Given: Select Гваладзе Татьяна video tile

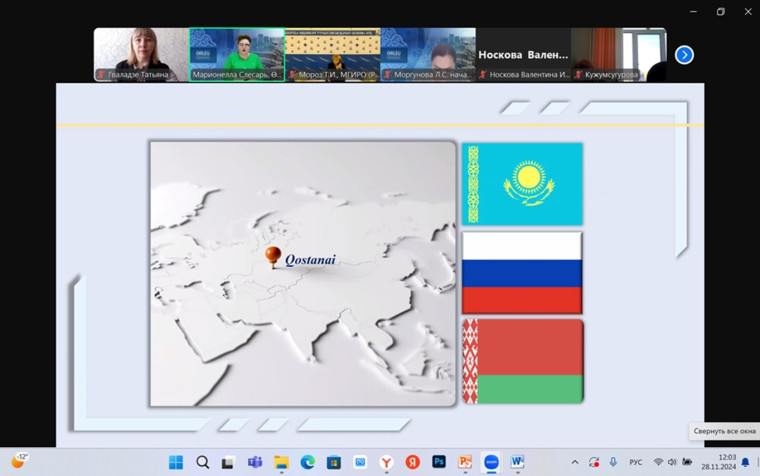Looking at the screenshot, I should [x=142, y=54].
